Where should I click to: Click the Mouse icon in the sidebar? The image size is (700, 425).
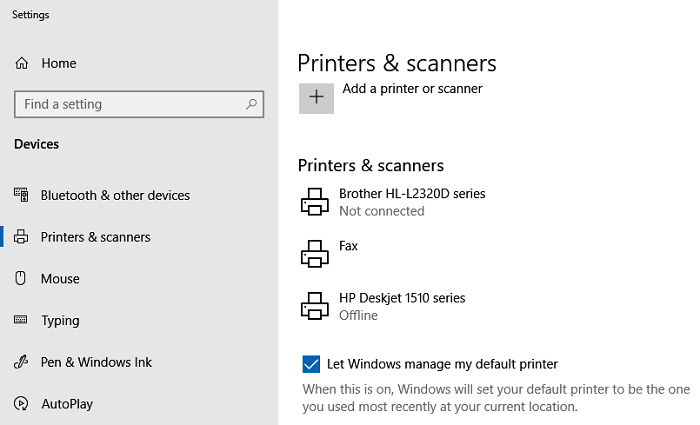click(21, 279)
